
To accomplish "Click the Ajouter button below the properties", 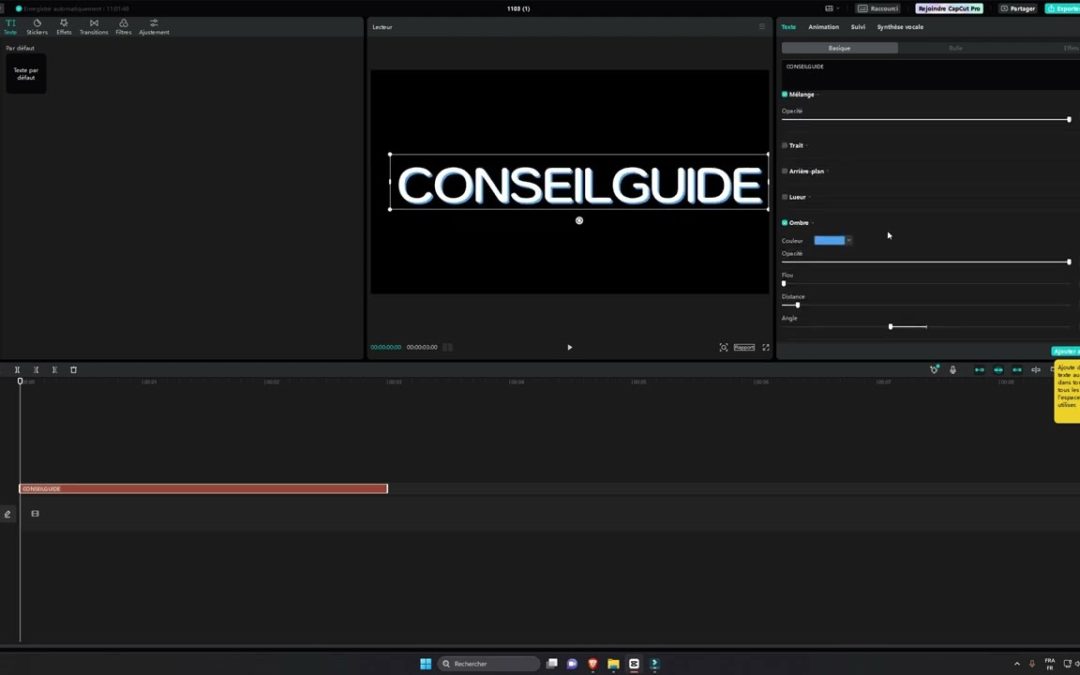I will (1066, 351).
